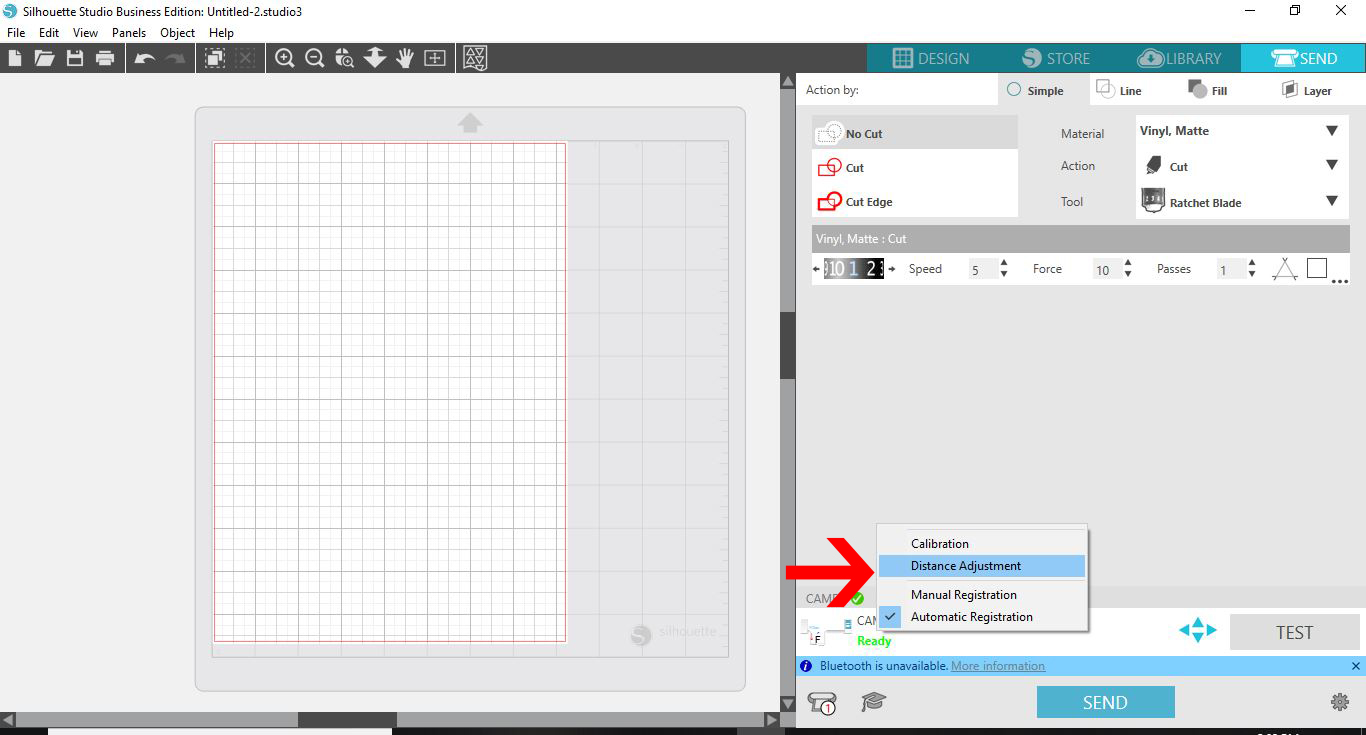Select all using the dashed squares icon
The image size is (1366, 735).
[x=215, y=58]
